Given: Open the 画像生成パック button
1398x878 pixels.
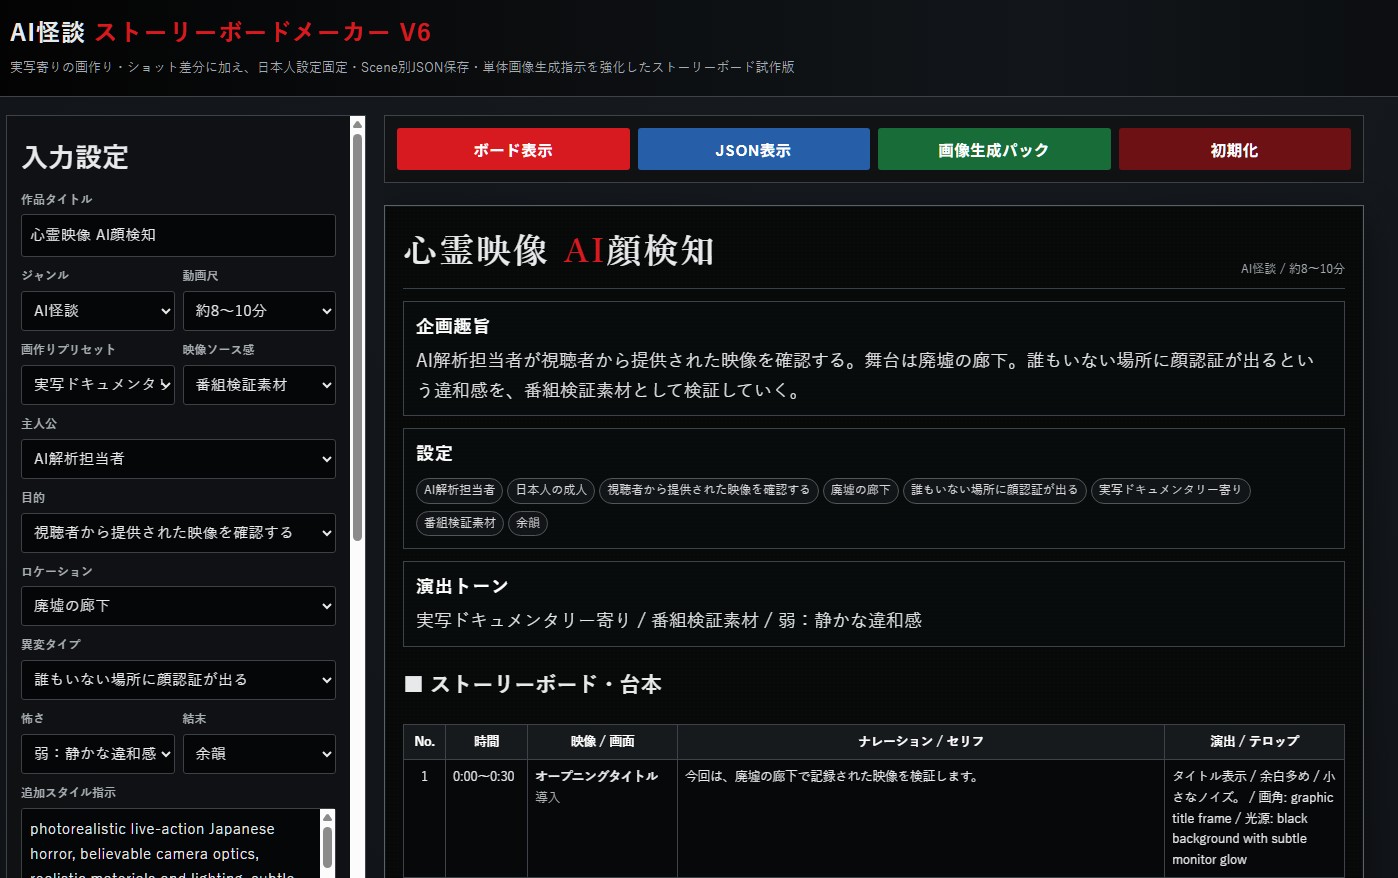Looking at the screenshot, I should [994, 149].
